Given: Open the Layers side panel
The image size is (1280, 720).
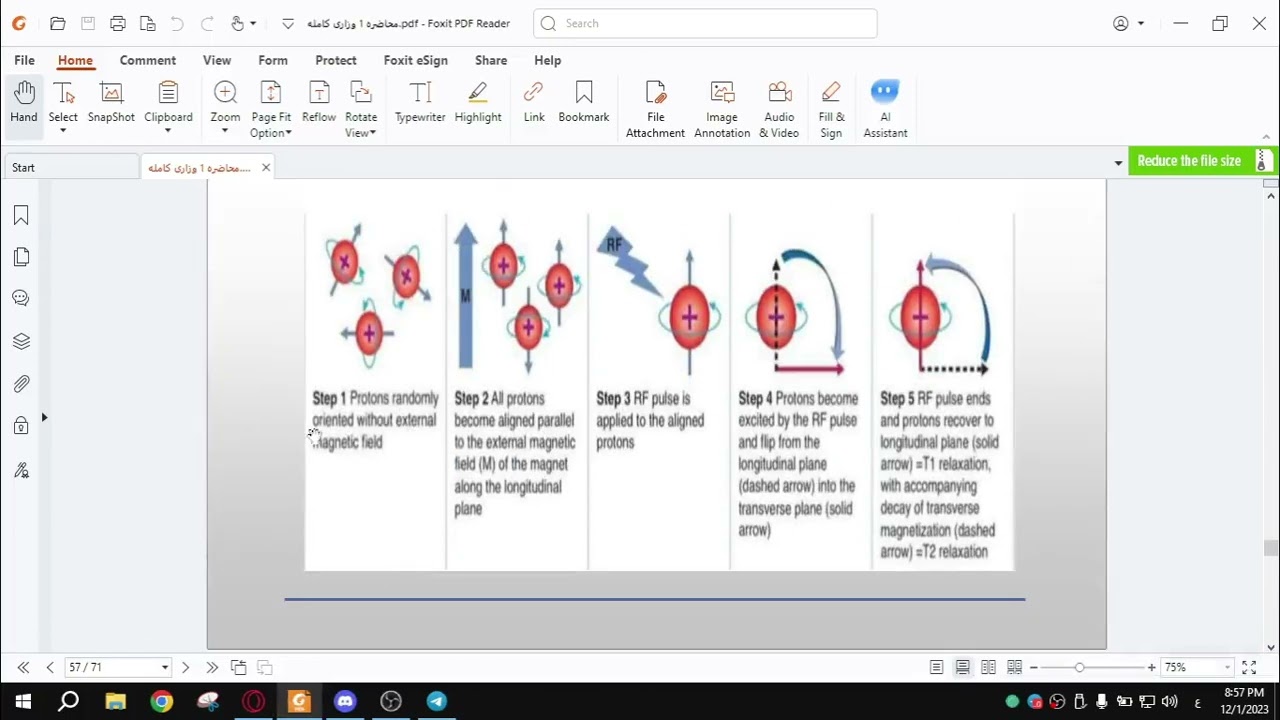Looking at the screenshot, I should coord(21,341).
